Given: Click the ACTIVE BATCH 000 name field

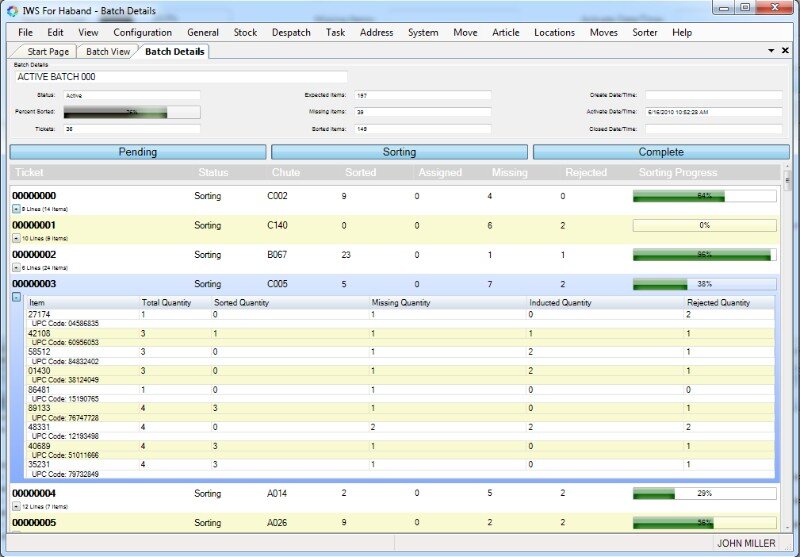Looking at the screenshot, I should pos(180,76).
